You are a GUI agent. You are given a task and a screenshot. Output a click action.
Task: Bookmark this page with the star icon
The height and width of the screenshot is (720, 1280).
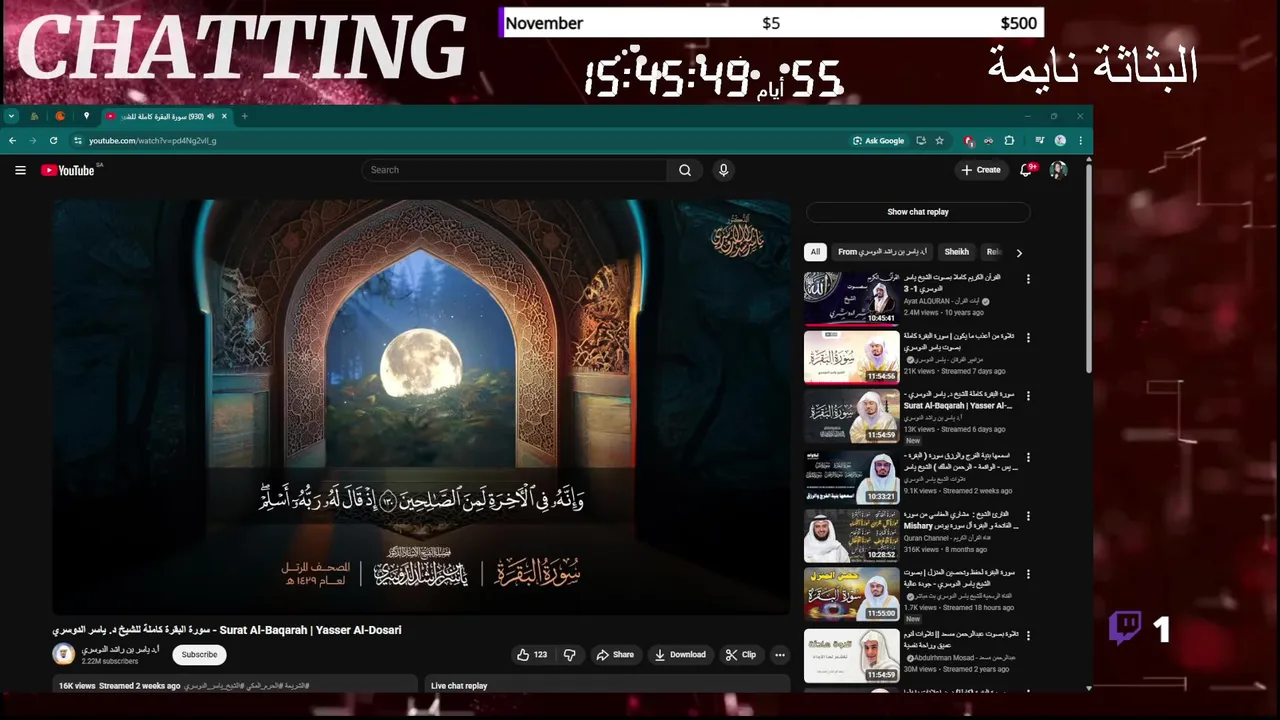[x=940, y=141]
